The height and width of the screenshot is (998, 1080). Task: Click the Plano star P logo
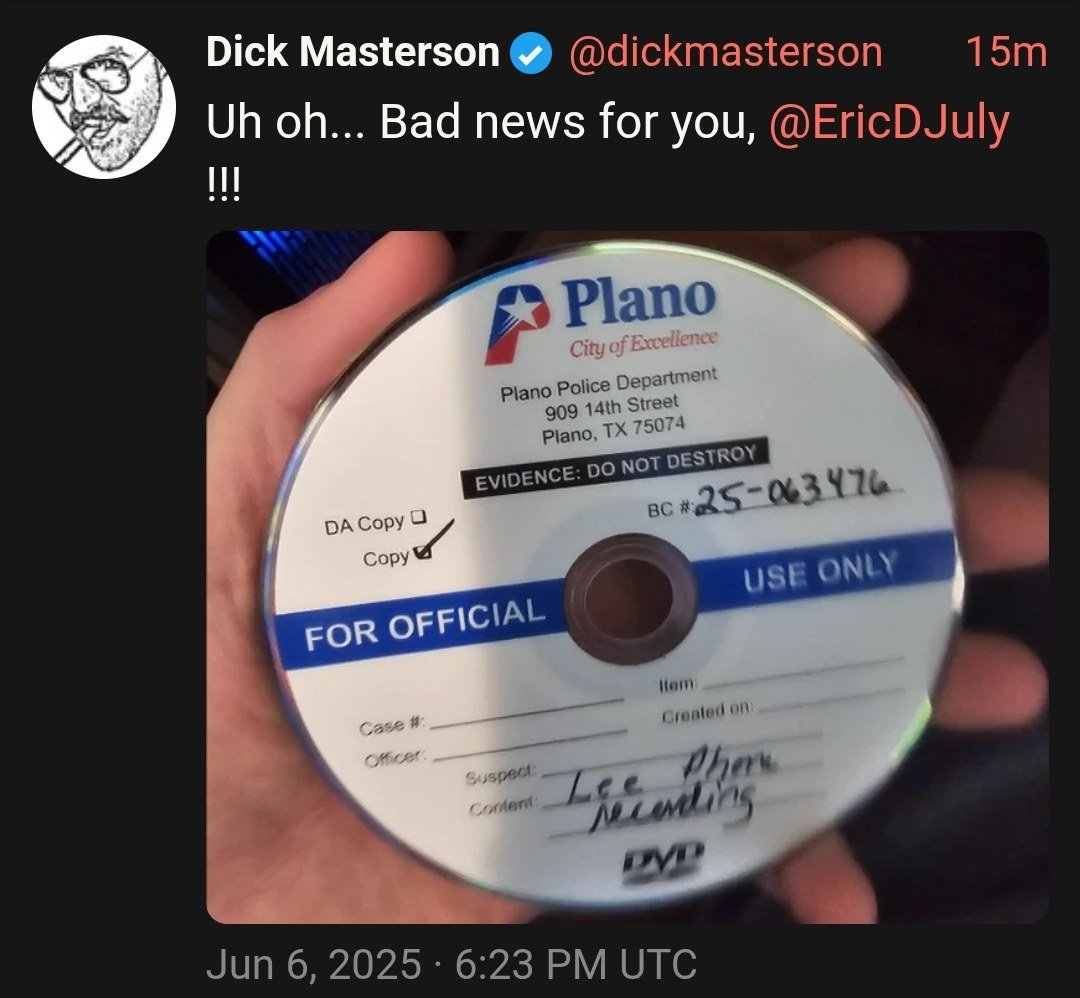coord(517,322)
